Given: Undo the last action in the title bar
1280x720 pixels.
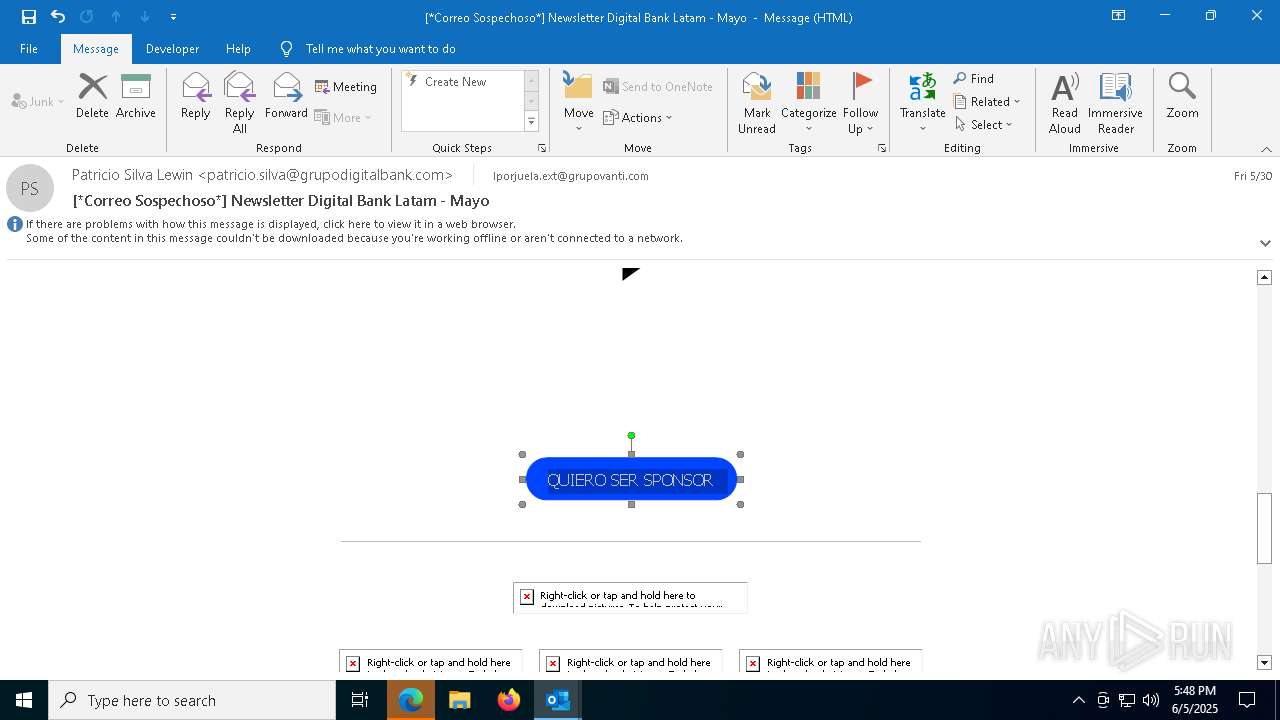Looking at the screenshot, I should 58,17.
